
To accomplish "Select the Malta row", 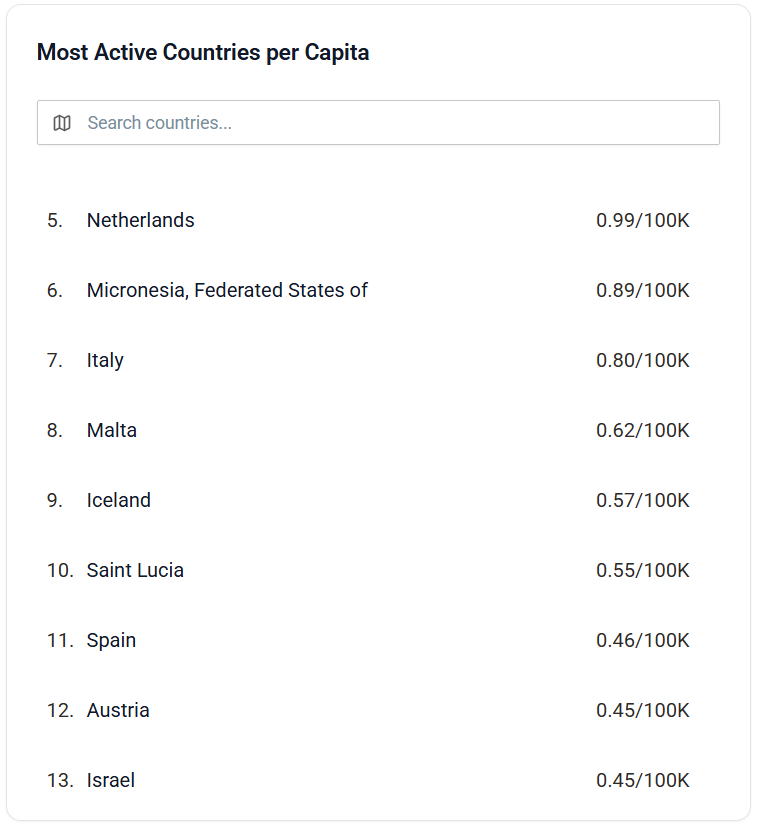I will 112,430.
